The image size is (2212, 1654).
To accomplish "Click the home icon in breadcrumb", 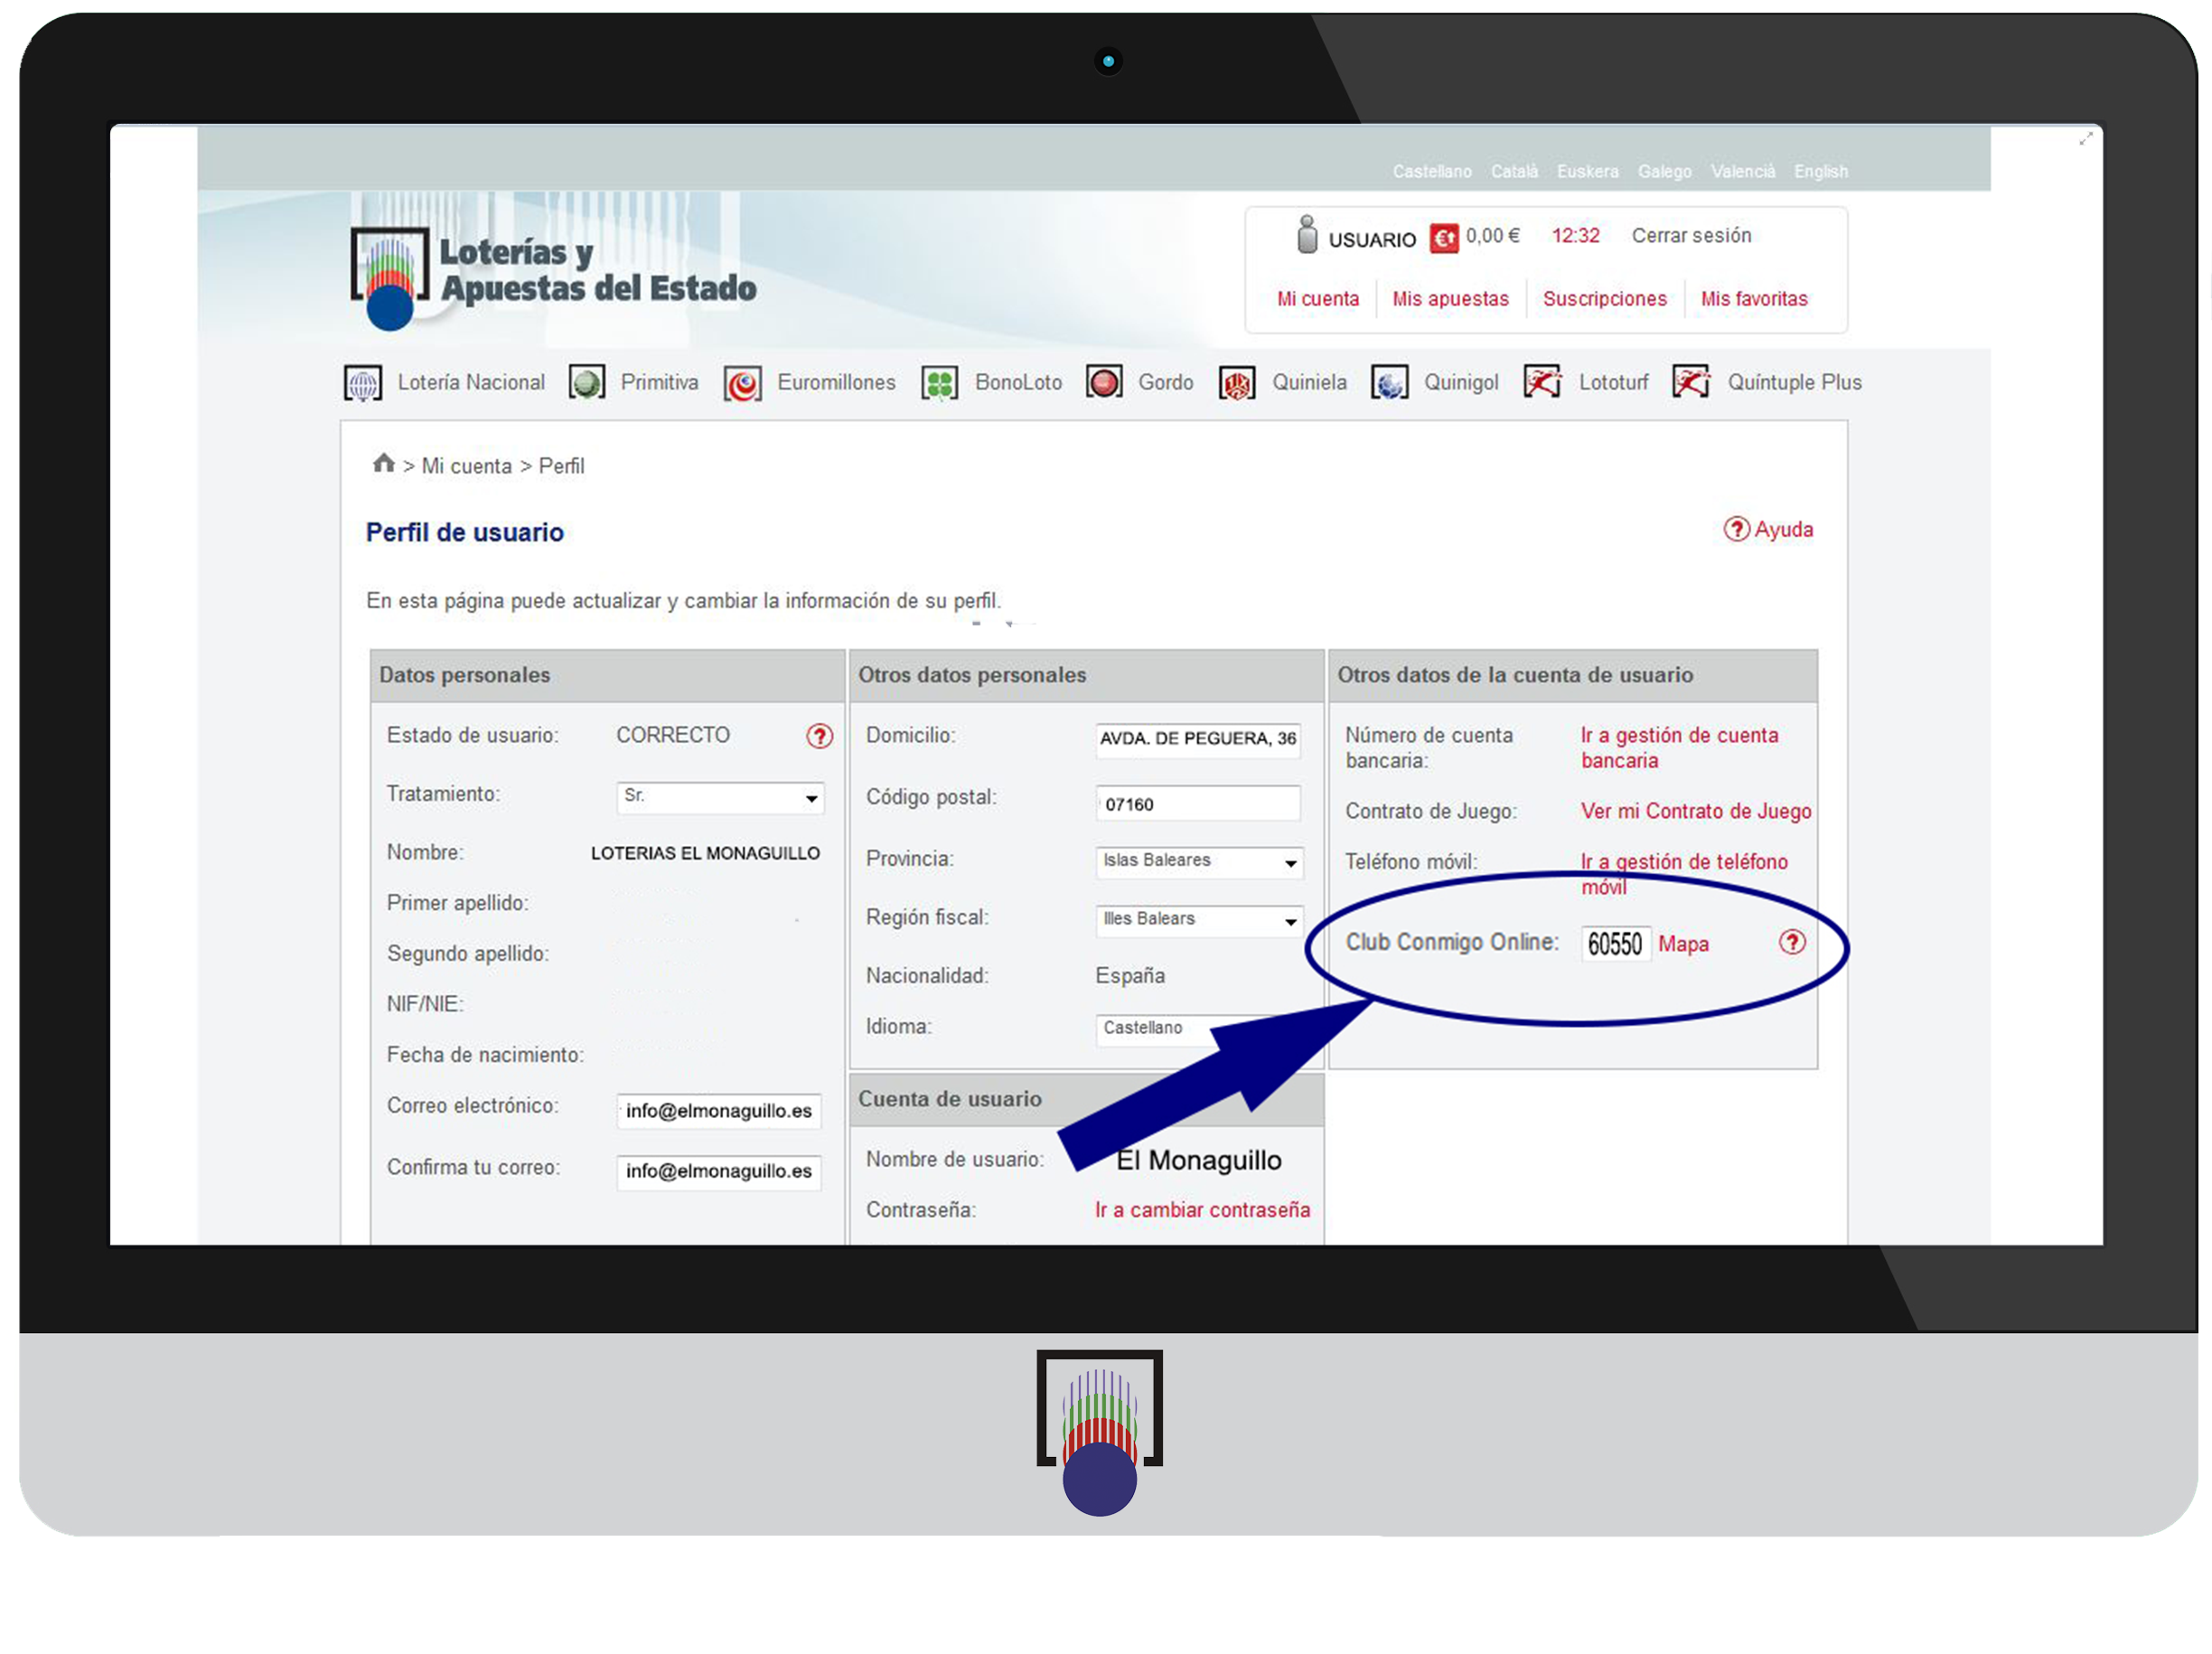I will coord(383,464).
